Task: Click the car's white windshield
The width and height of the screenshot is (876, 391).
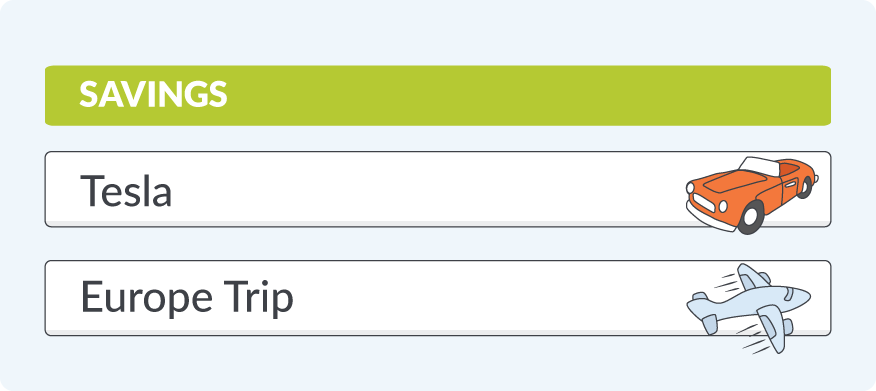Action: click(759, 166)
